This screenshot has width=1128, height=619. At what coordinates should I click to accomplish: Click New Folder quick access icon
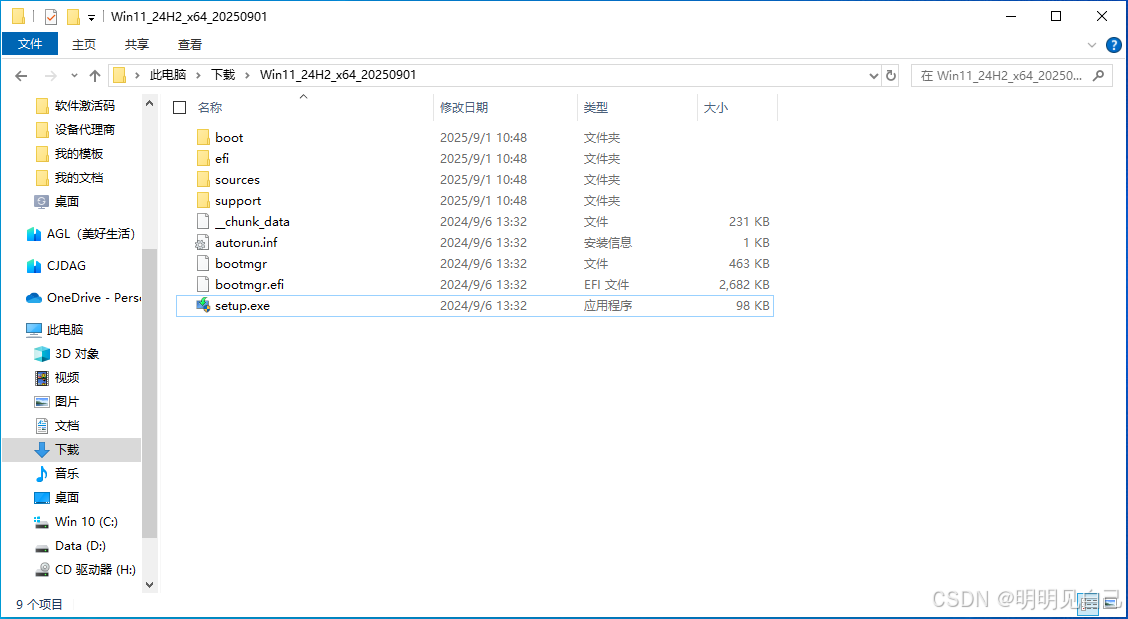point(73,16)
